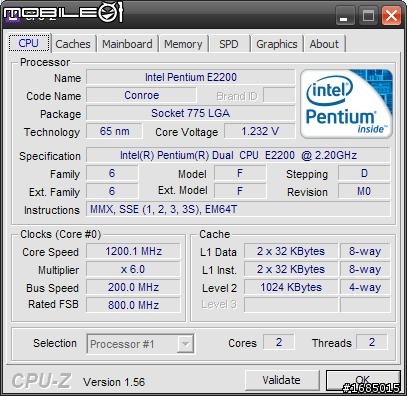Select the Package value Socket 775 LGA
Viewport: 407px width, 396px height.
click(x=191, y=113)
